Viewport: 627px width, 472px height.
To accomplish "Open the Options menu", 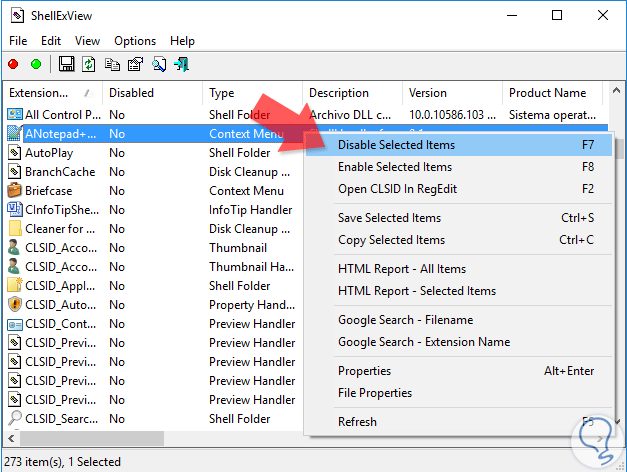I will click(x=135, y=41).
